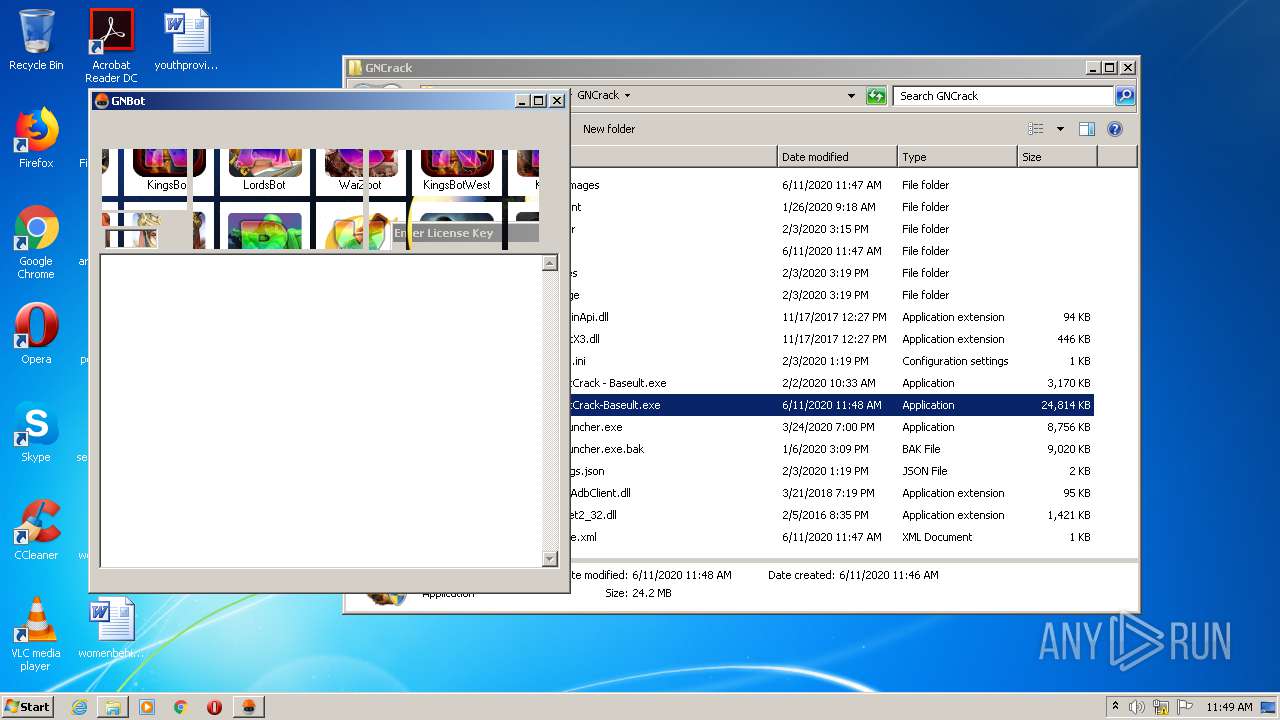Click inside the GNBot log text area
The height and width of the screenshot is (720, 1280).
(321, 411)
